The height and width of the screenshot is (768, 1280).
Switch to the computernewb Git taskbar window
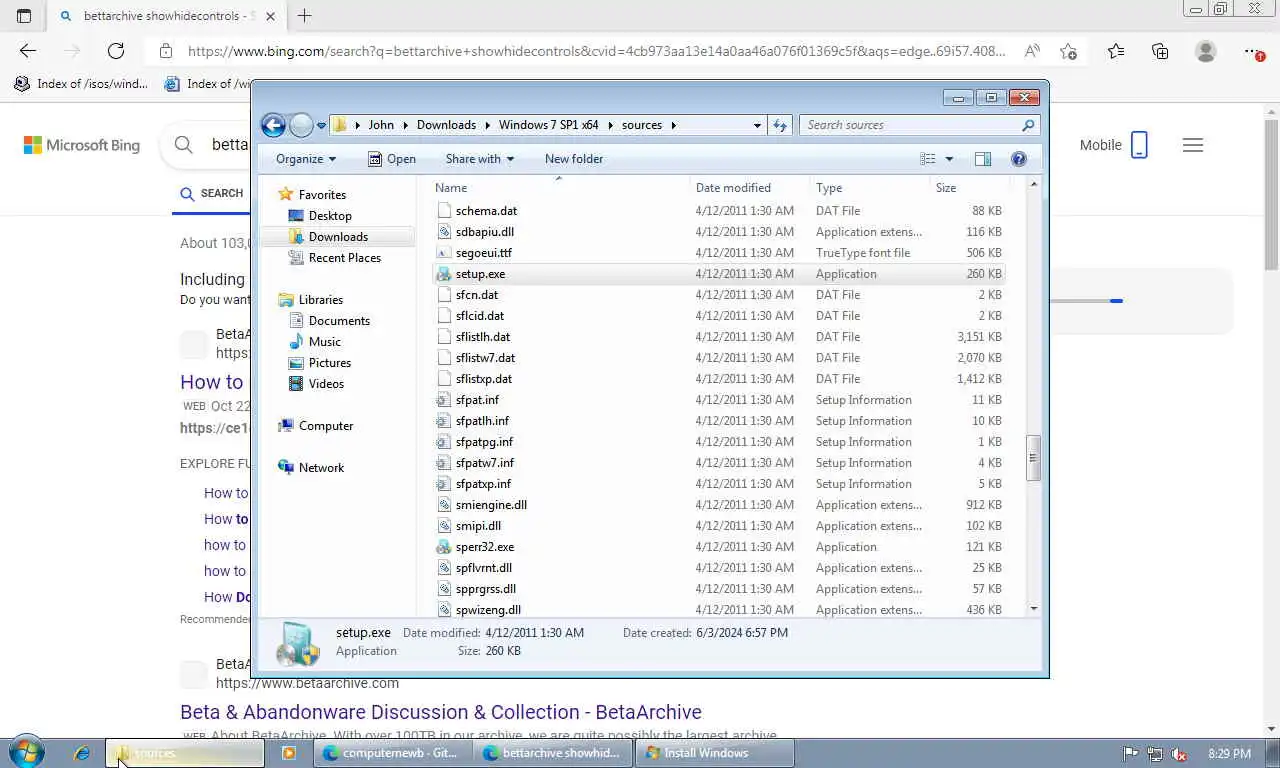coord(394,753)
